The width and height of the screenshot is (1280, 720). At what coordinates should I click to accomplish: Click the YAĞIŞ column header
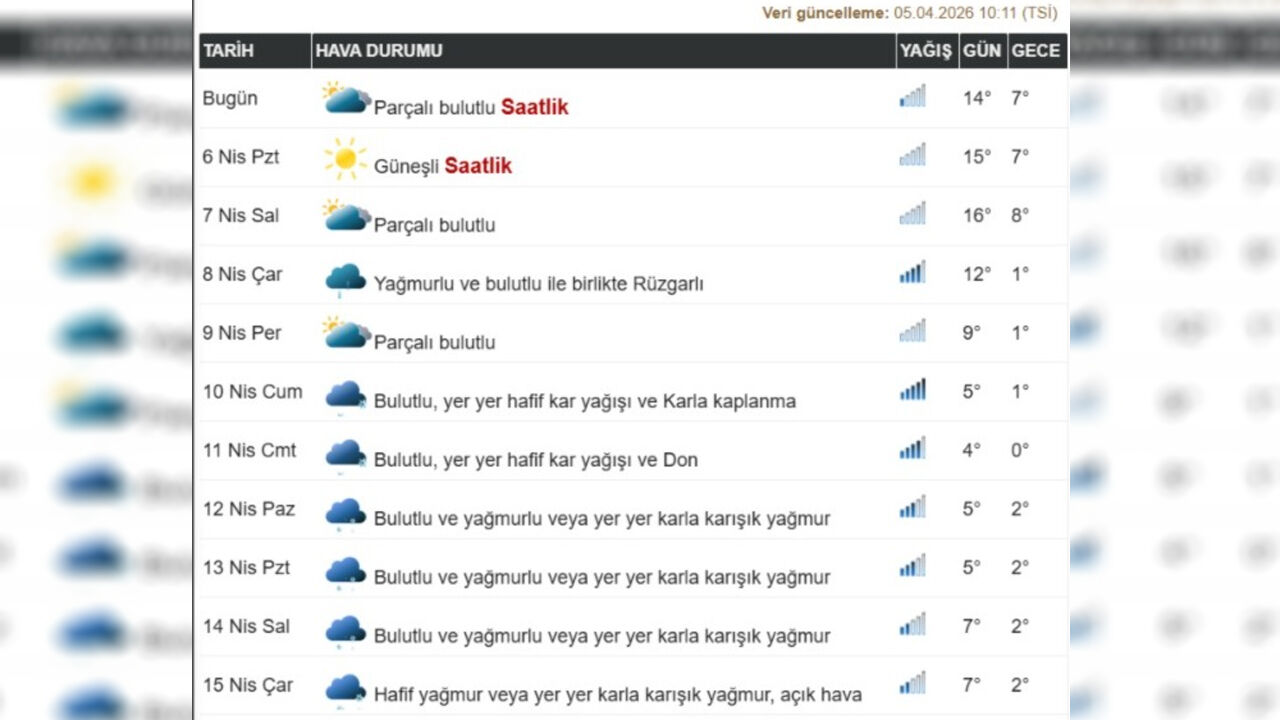tap(926, 50)
